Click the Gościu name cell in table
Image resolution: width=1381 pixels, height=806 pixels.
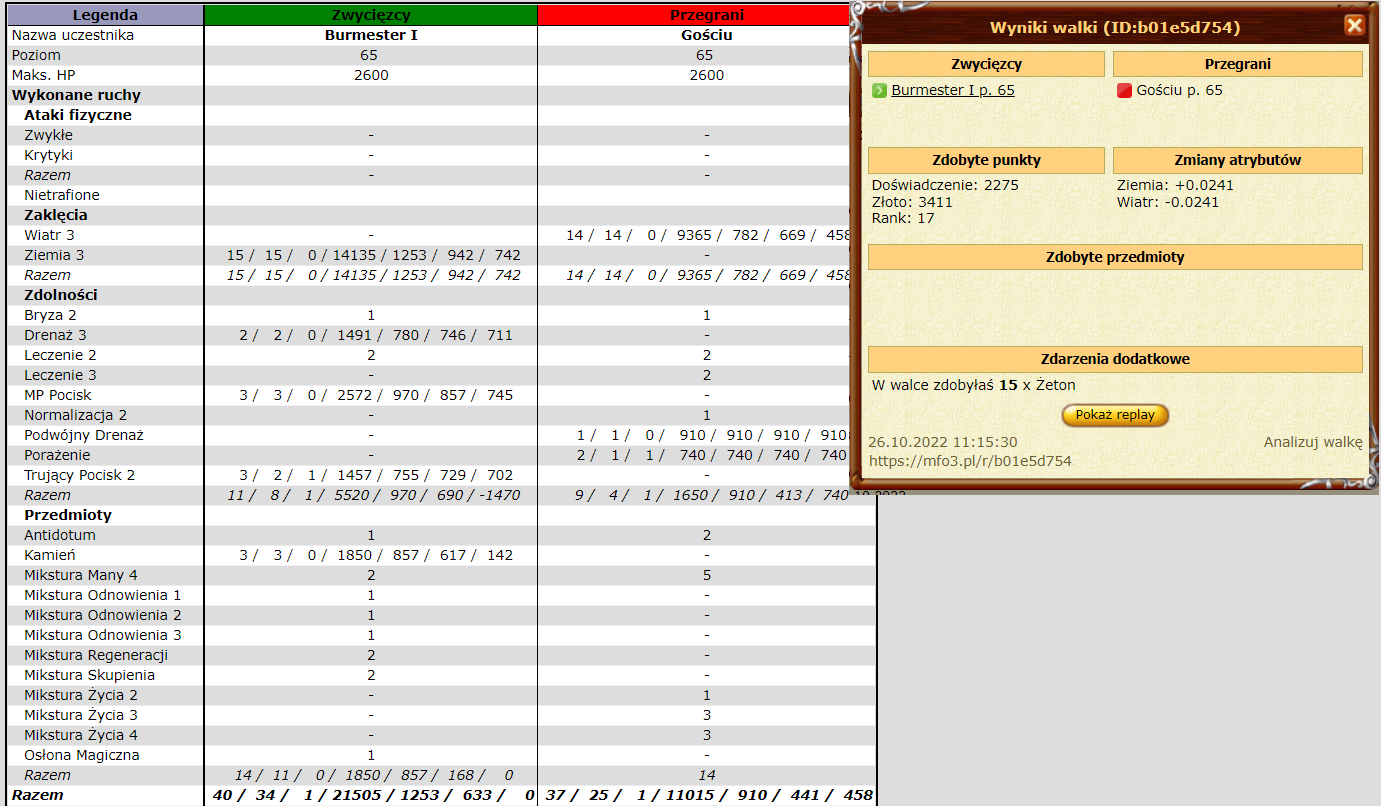click(707, 35)
